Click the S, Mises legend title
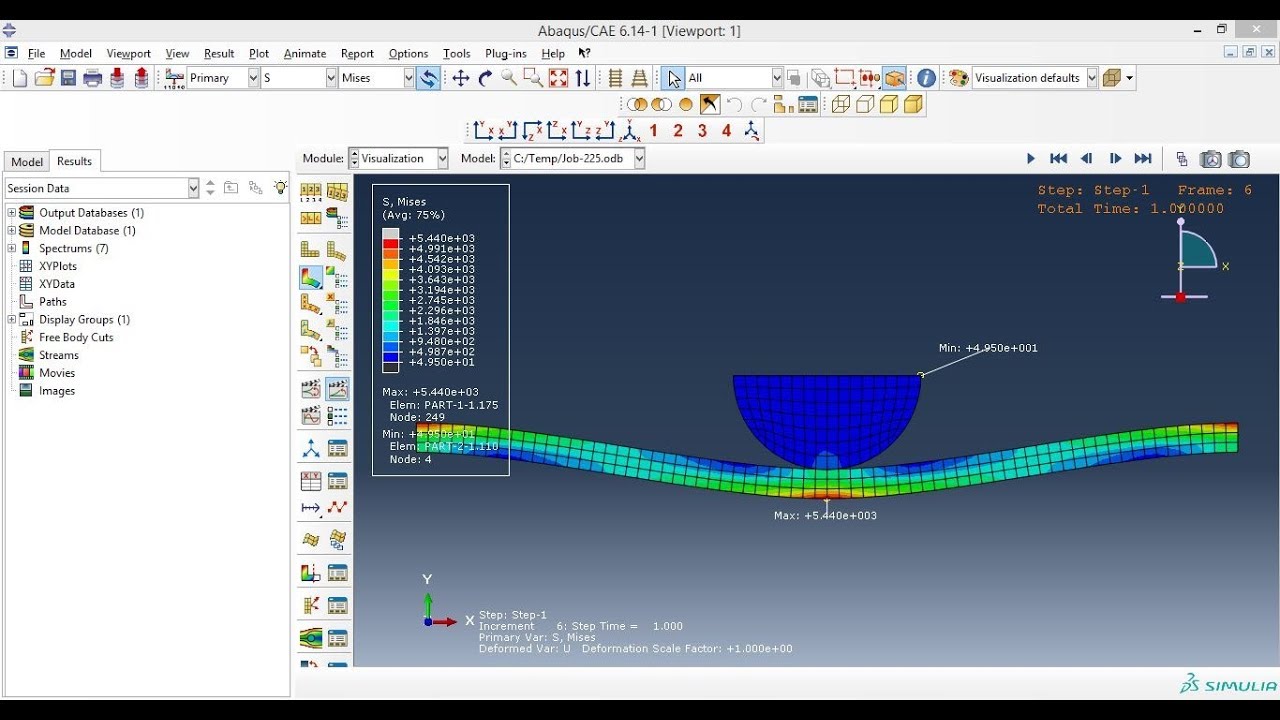The height and width of the screenshot is (720, 1280). [404, 202]
